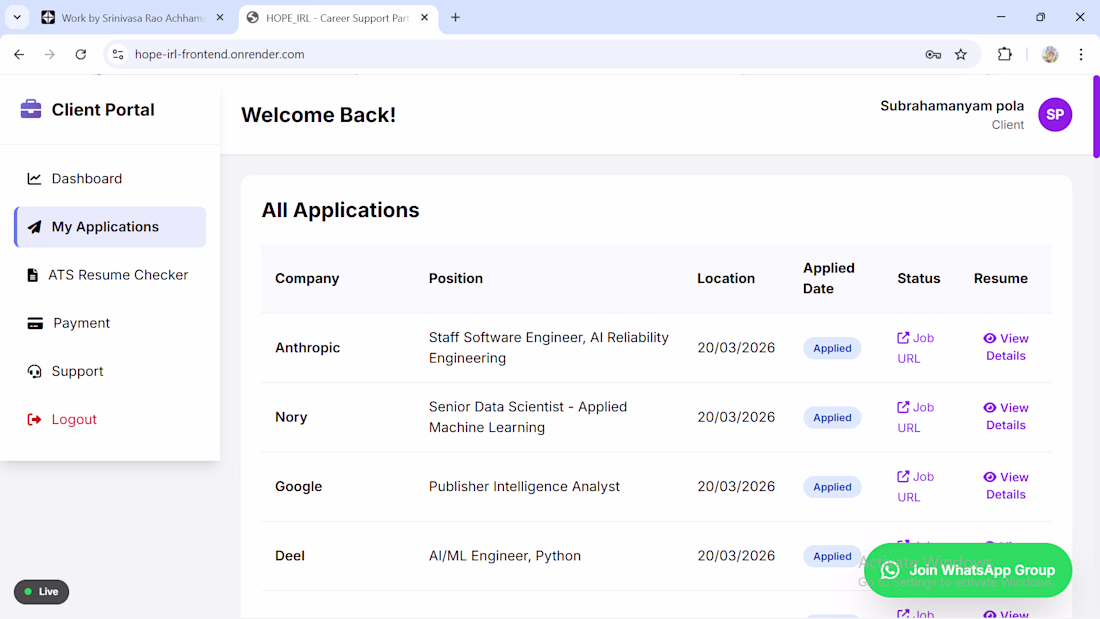Click the Payment credit card icon
1100x619 pixels.
coord(35,323)
